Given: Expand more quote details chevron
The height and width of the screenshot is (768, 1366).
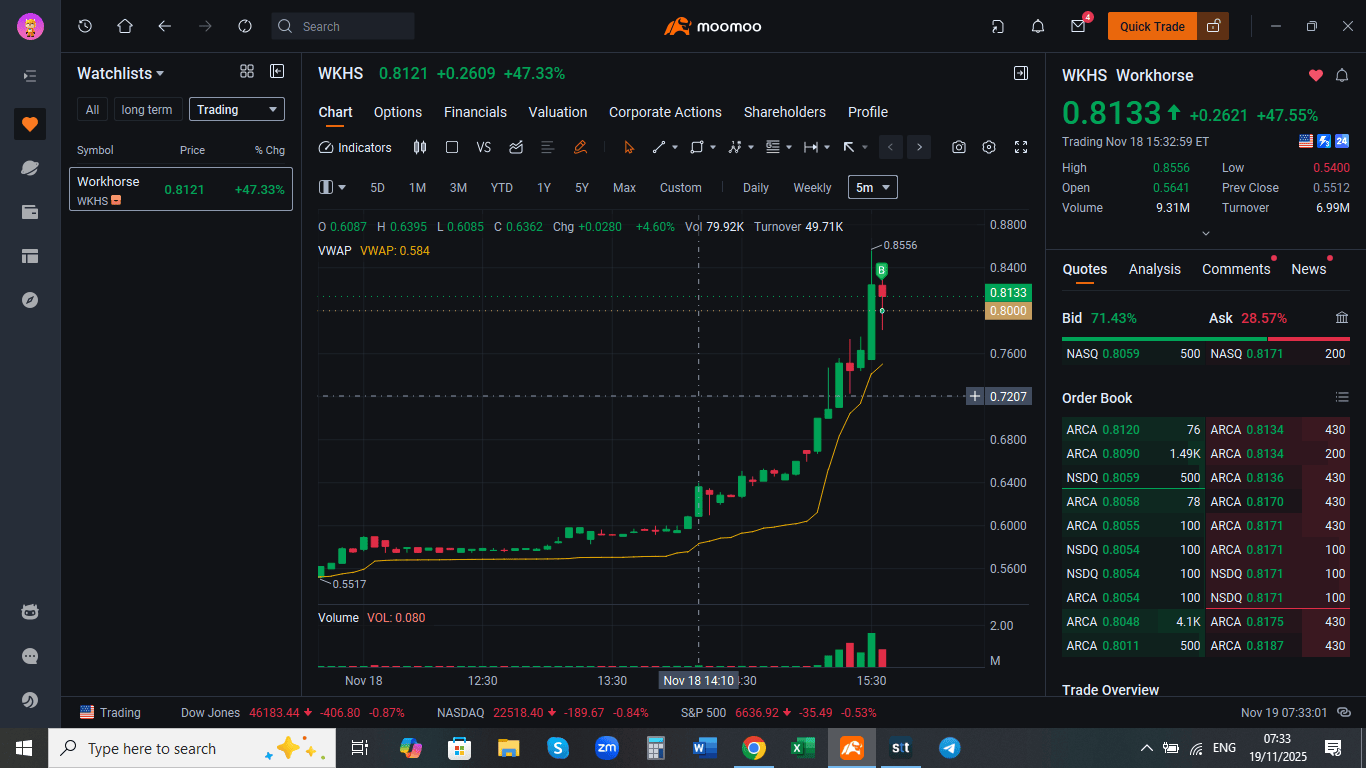Looking at the screenshot, I should [1205, 233].
